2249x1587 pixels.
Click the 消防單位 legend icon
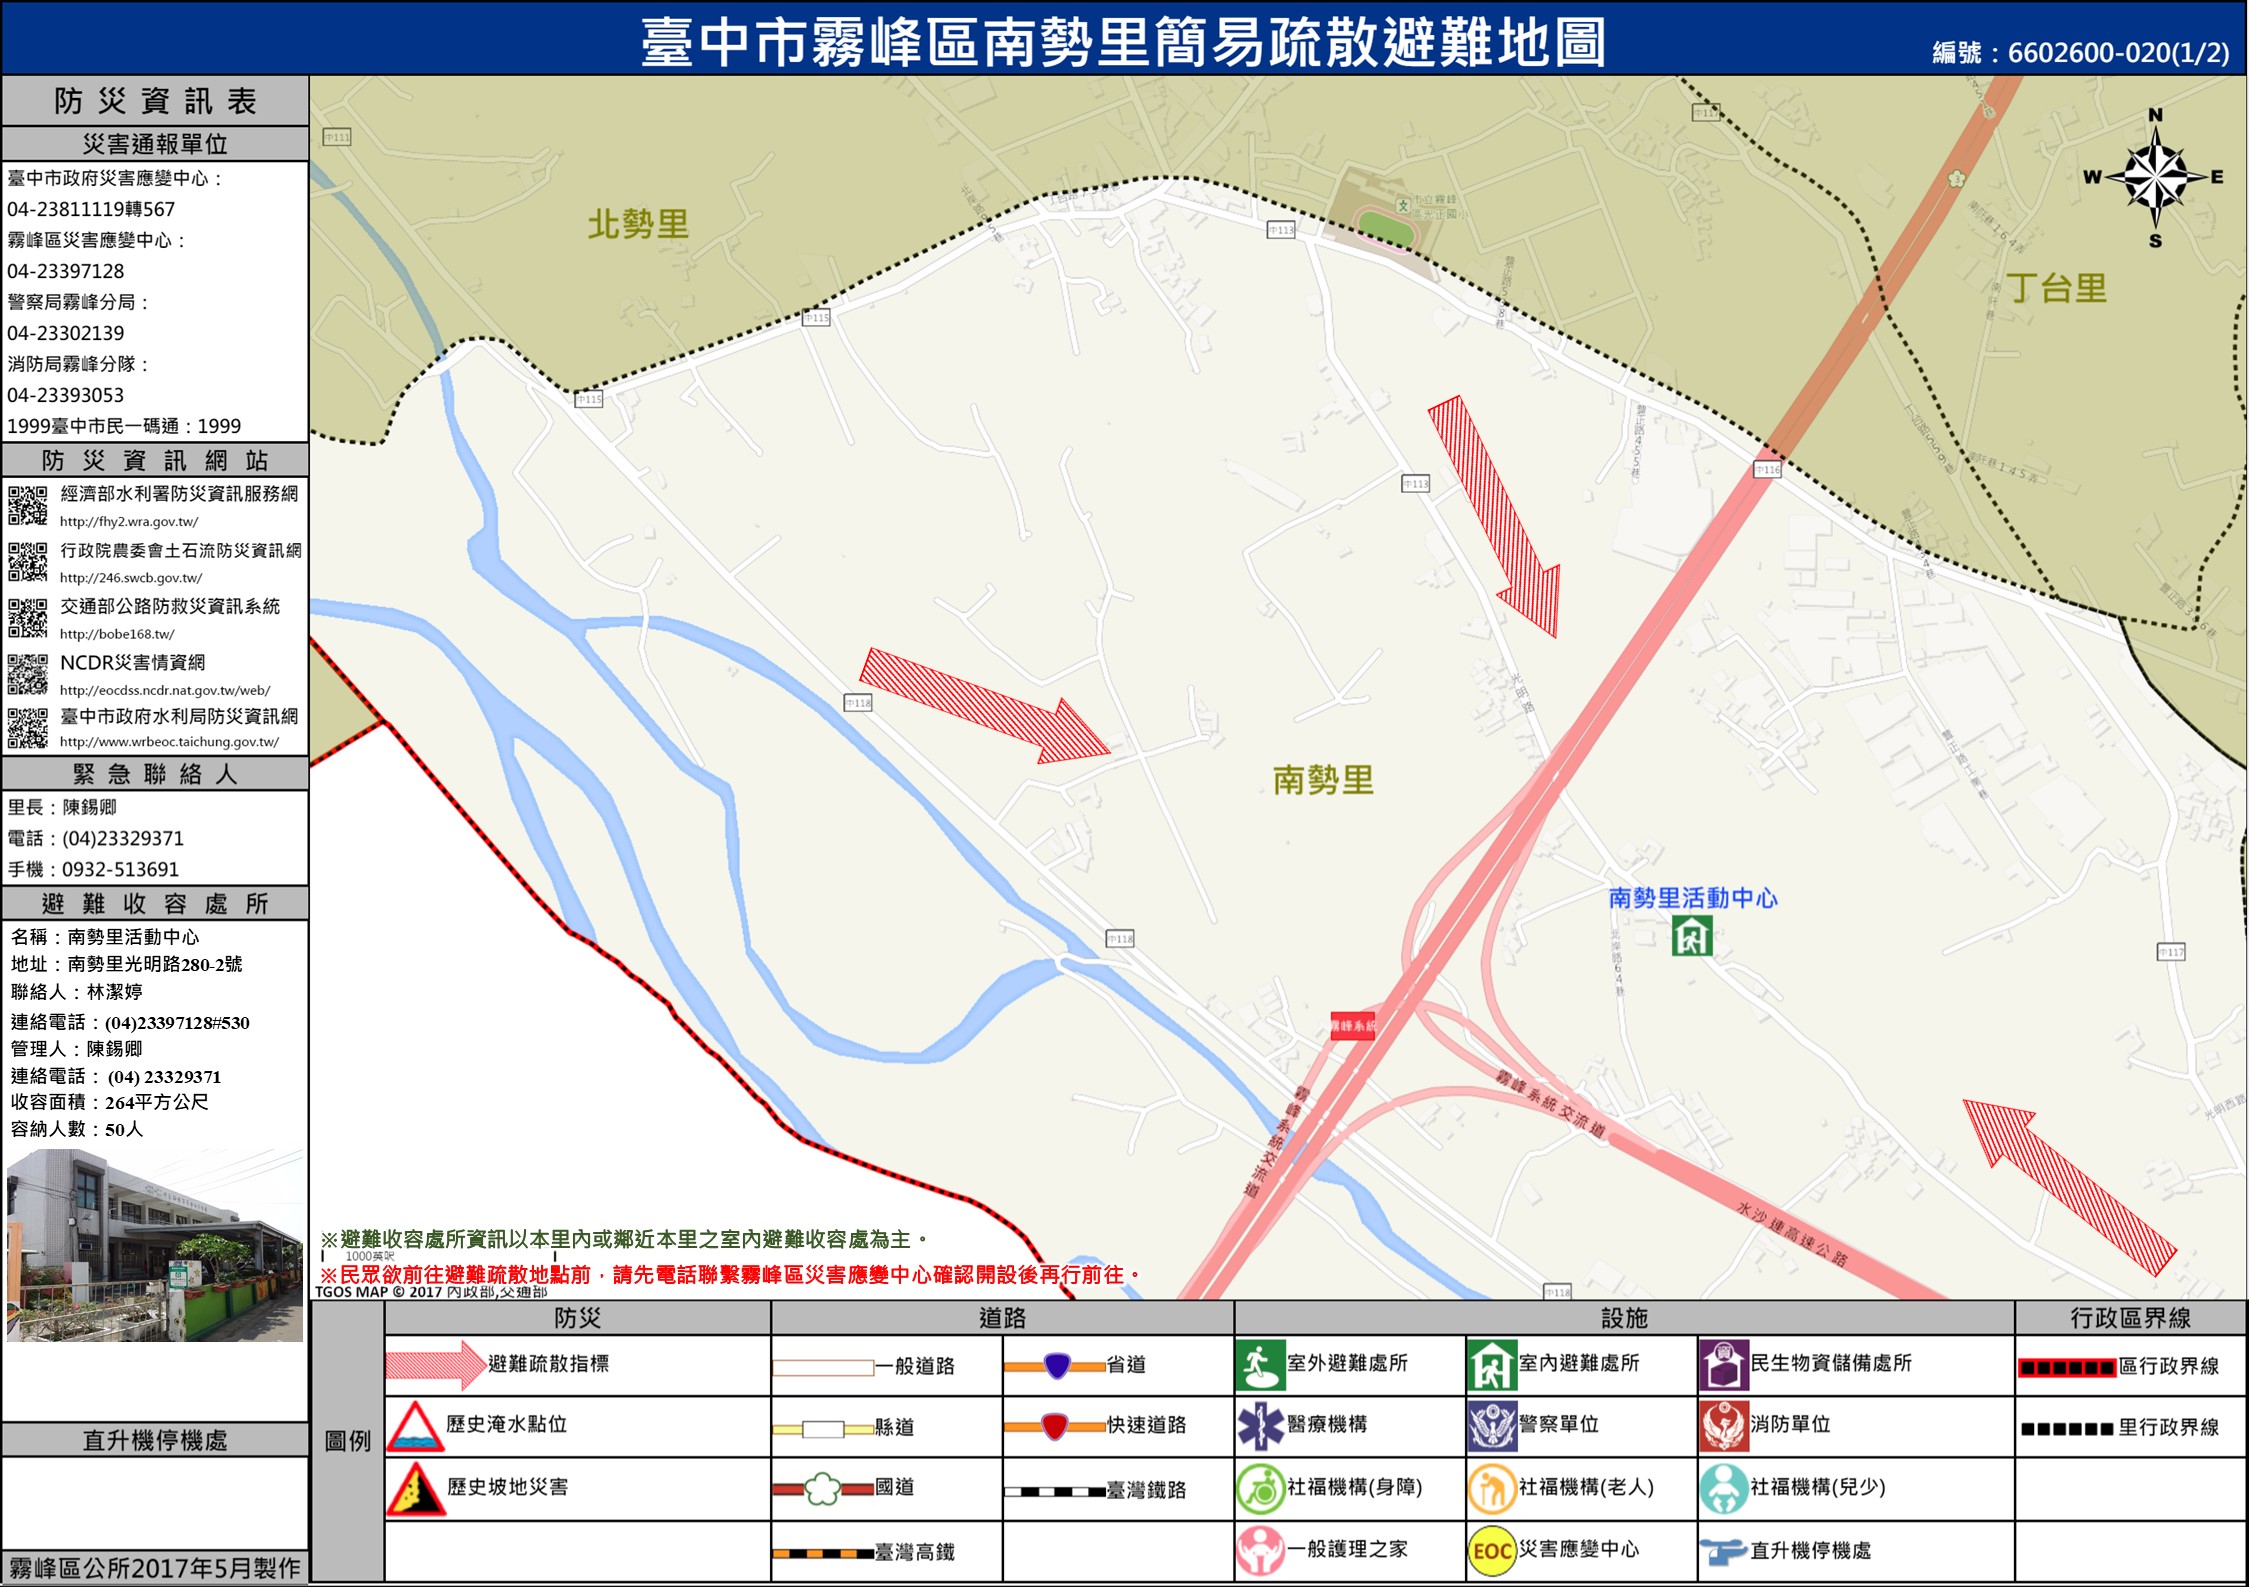click(x=1723, y=1426)
